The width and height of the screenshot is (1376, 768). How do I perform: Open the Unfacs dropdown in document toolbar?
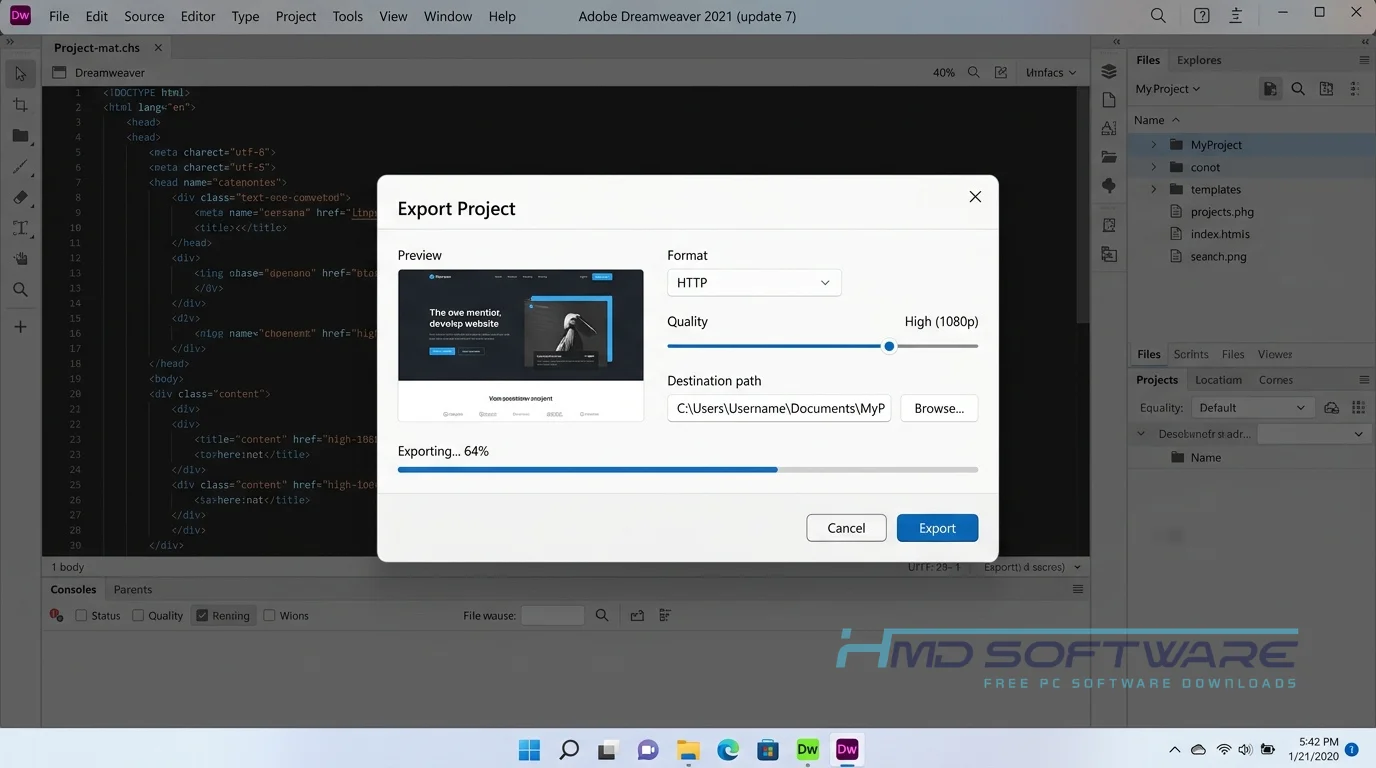tap(1052, 73)
